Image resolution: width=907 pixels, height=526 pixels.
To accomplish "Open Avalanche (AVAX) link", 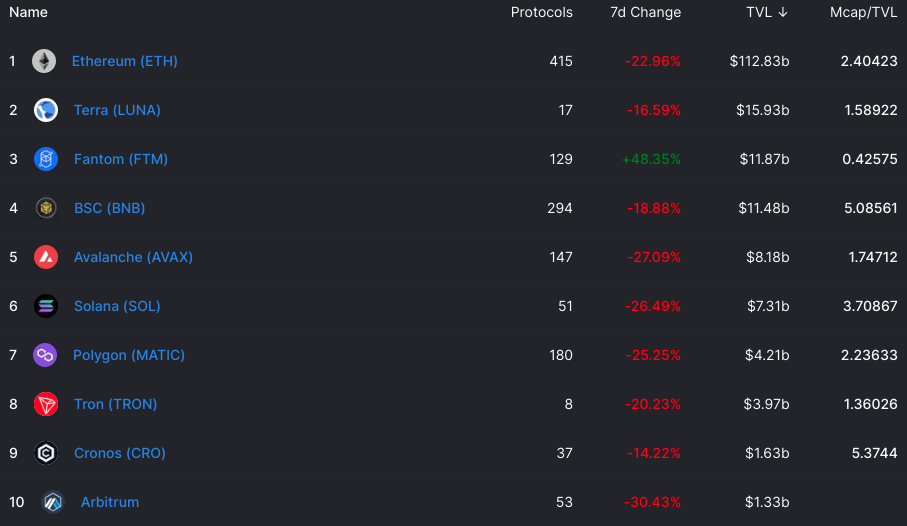I will tap(133, 257).
